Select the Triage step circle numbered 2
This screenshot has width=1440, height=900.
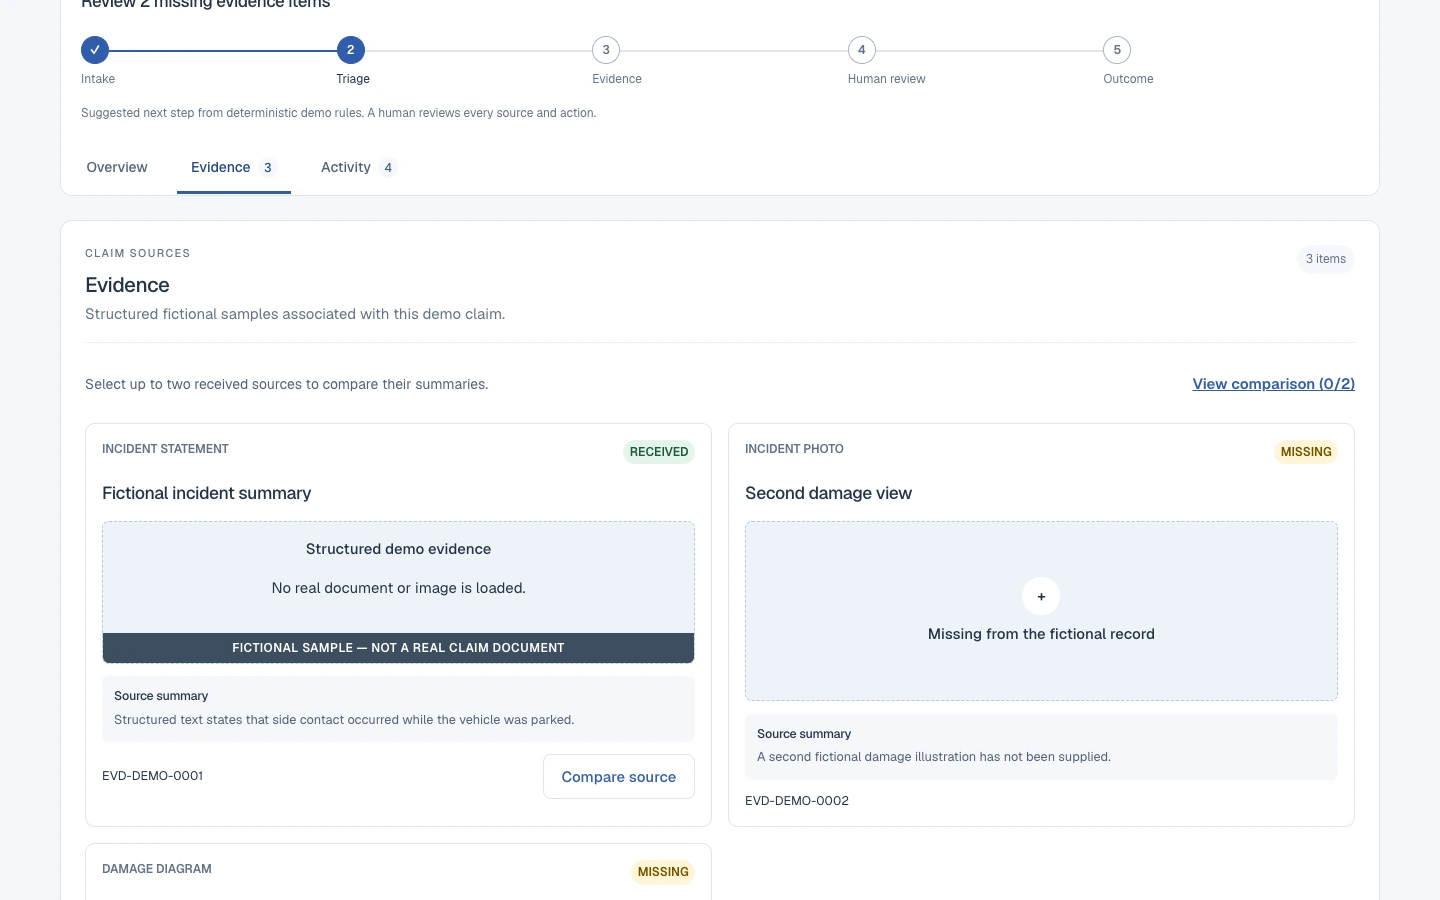(351, 50)
